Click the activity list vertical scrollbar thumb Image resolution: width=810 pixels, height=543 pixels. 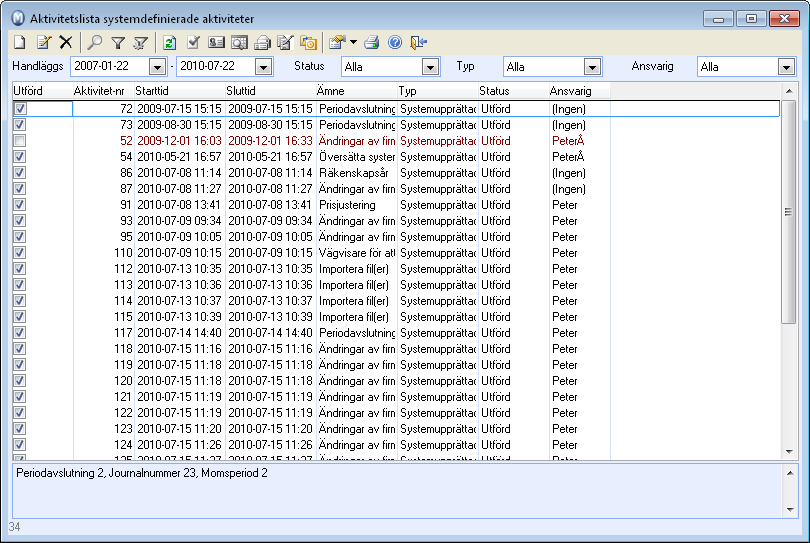click(x=789, y=212)
